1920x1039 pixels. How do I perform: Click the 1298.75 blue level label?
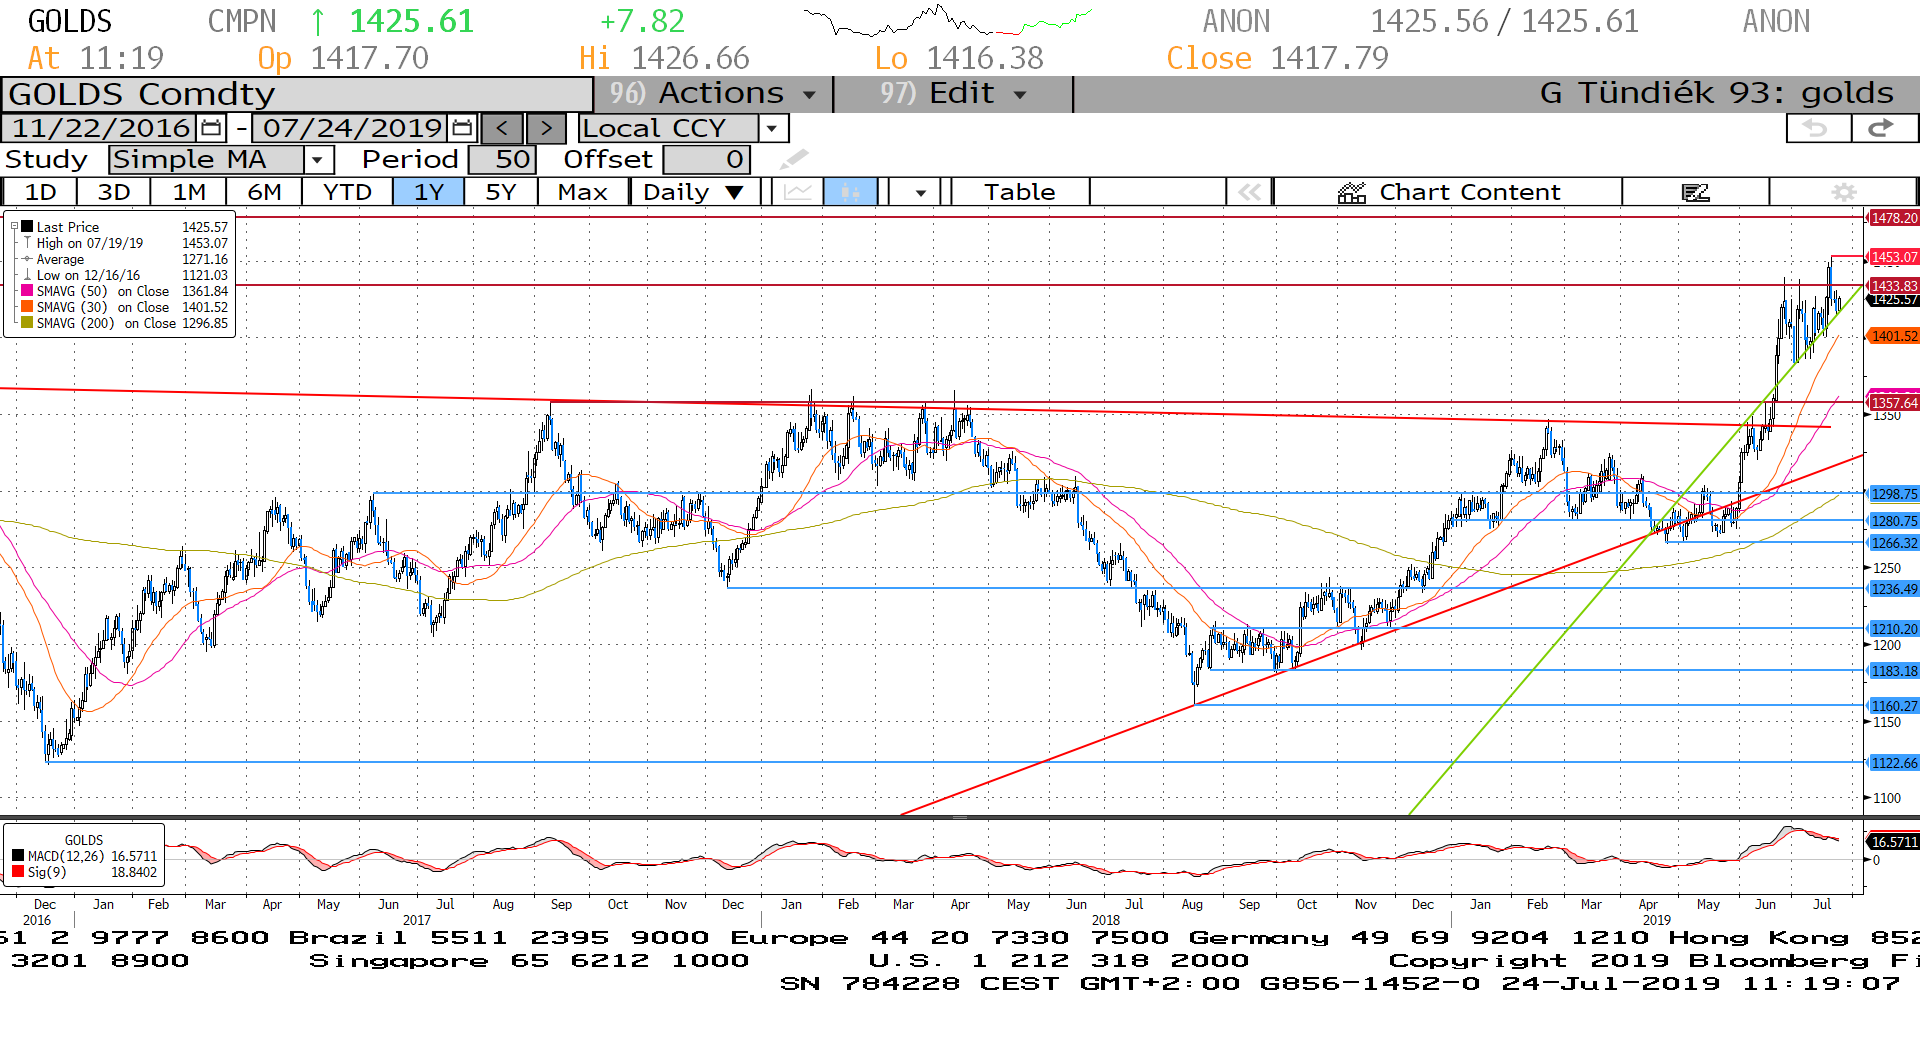coord(1893,494)
